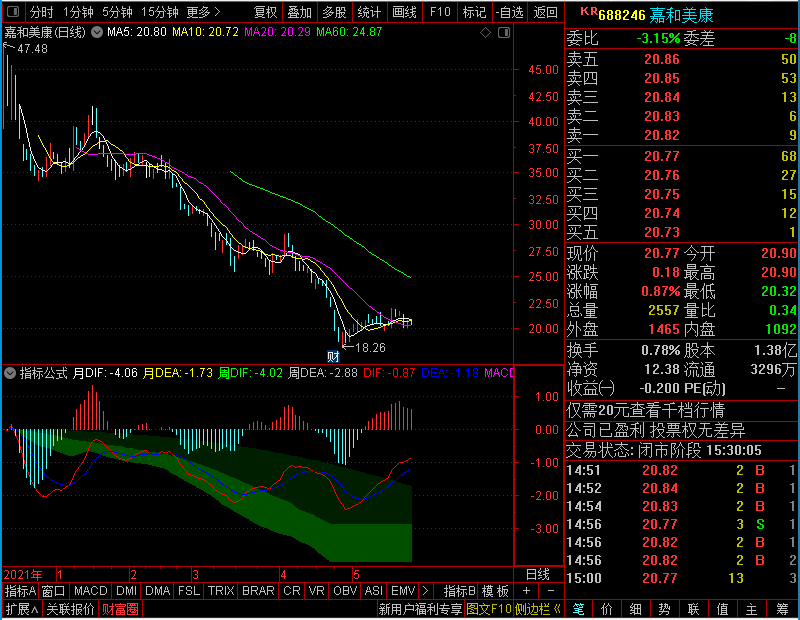800x620 pixels.
Task: Select the 15分钟 period
Action: coord(159,12)
